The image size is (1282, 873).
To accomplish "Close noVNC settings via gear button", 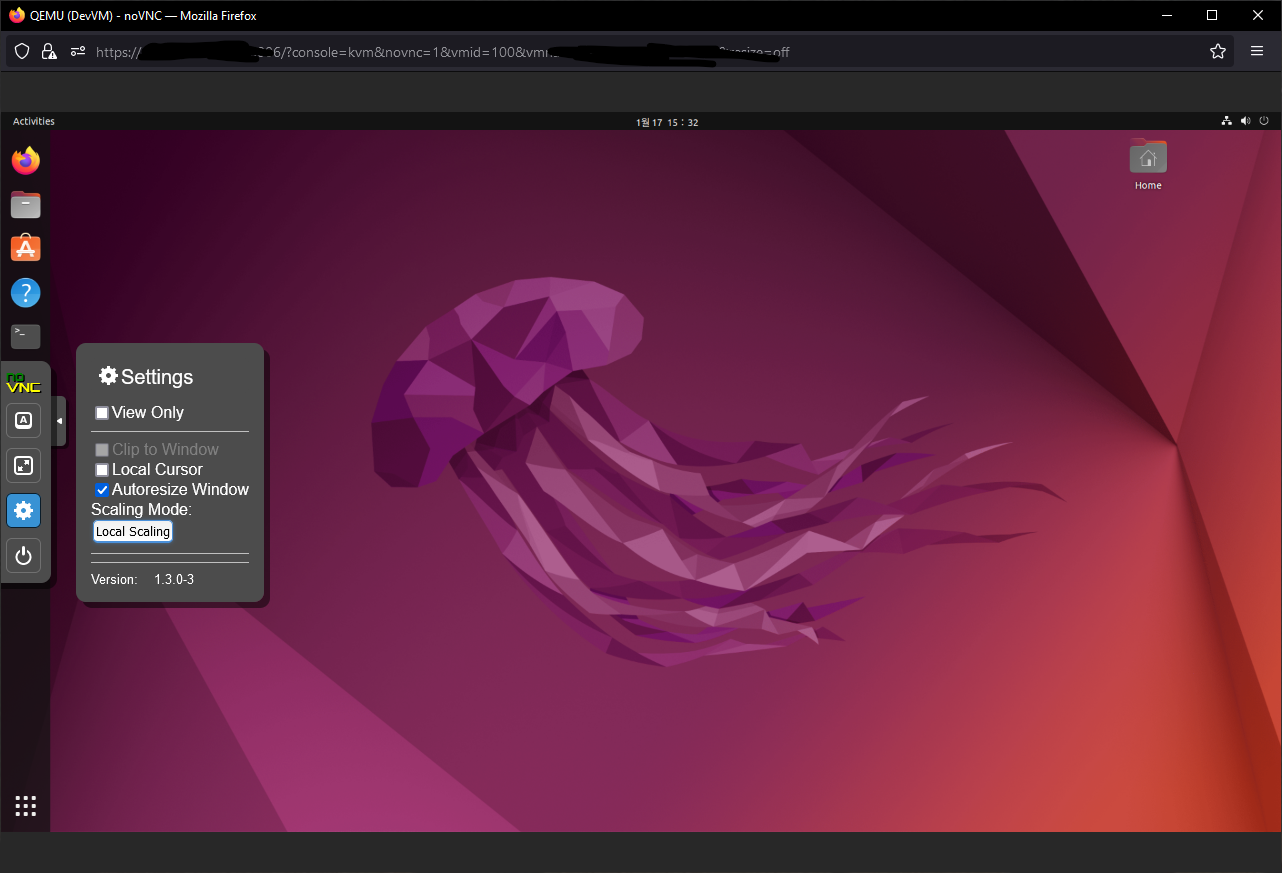I will (x=24, y=511).
